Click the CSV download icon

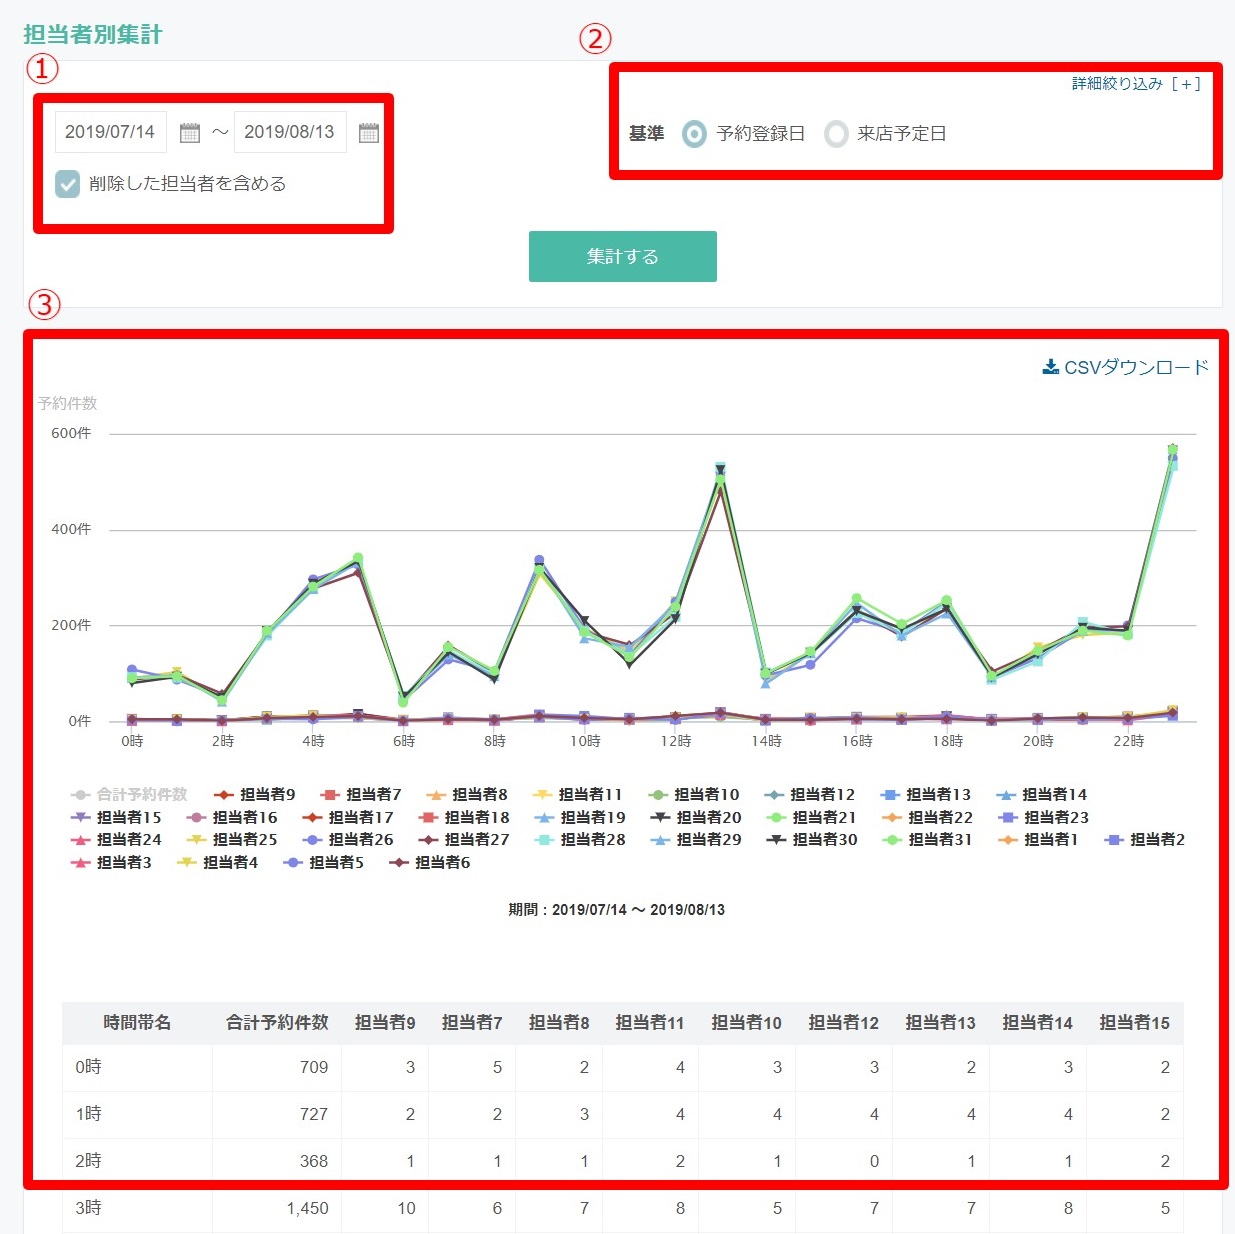[x=1050, y=367]
